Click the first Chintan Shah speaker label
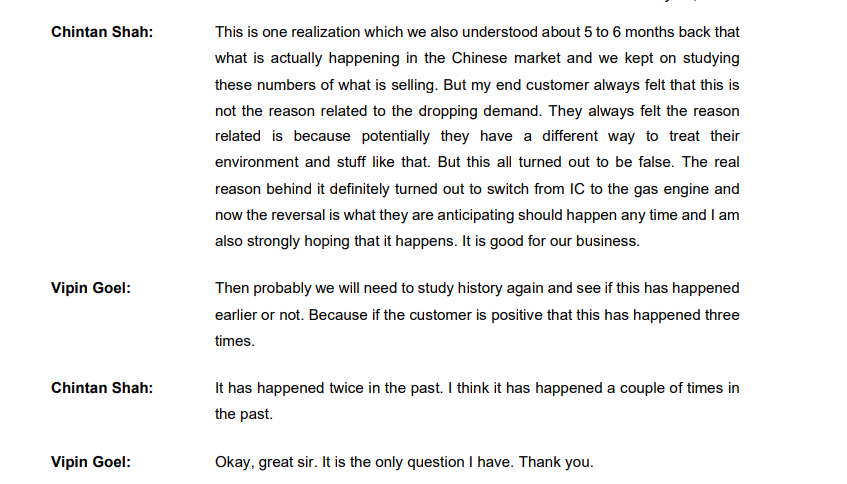Image resolution: width=847 pixels, height=484 pixels. [101, 32]
